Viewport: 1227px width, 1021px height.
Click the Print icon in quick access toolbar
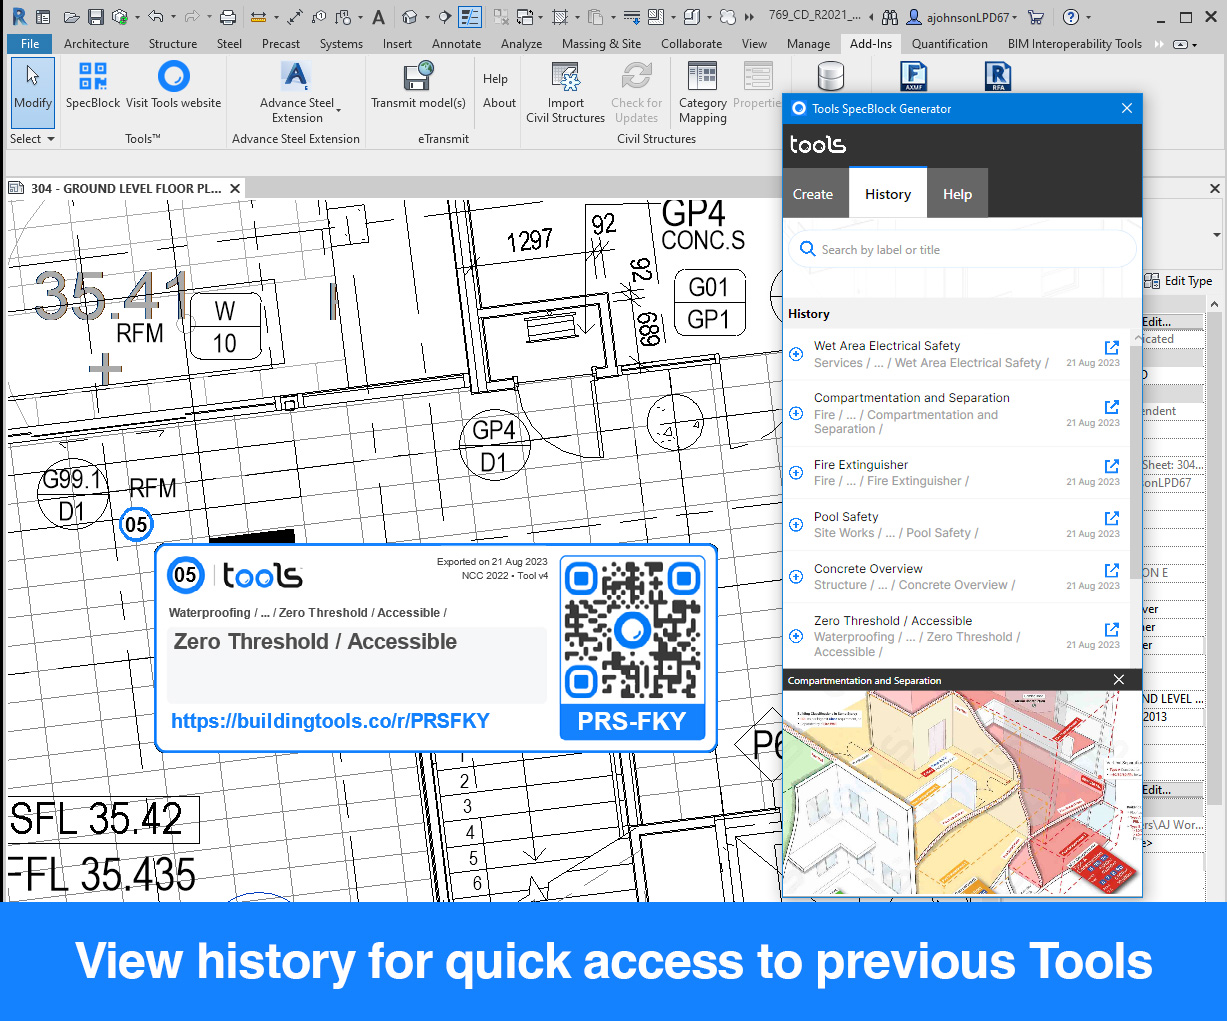[228, 17]
